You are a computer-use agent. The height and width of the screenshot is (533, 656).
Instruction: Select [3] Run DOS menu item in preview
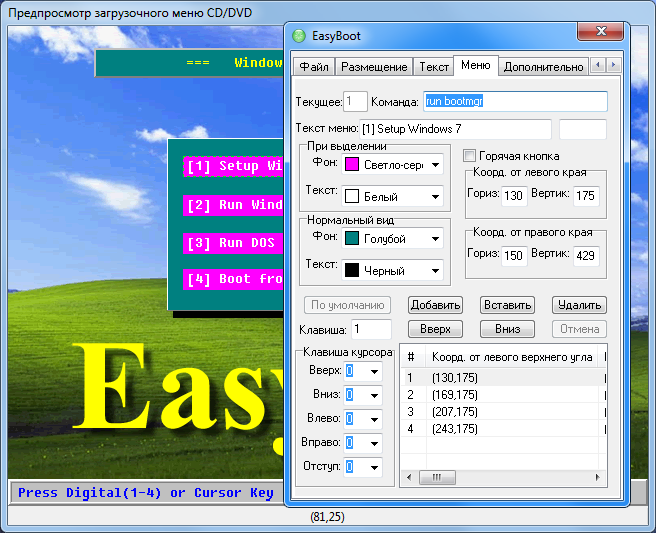click(x=233, y=243)
